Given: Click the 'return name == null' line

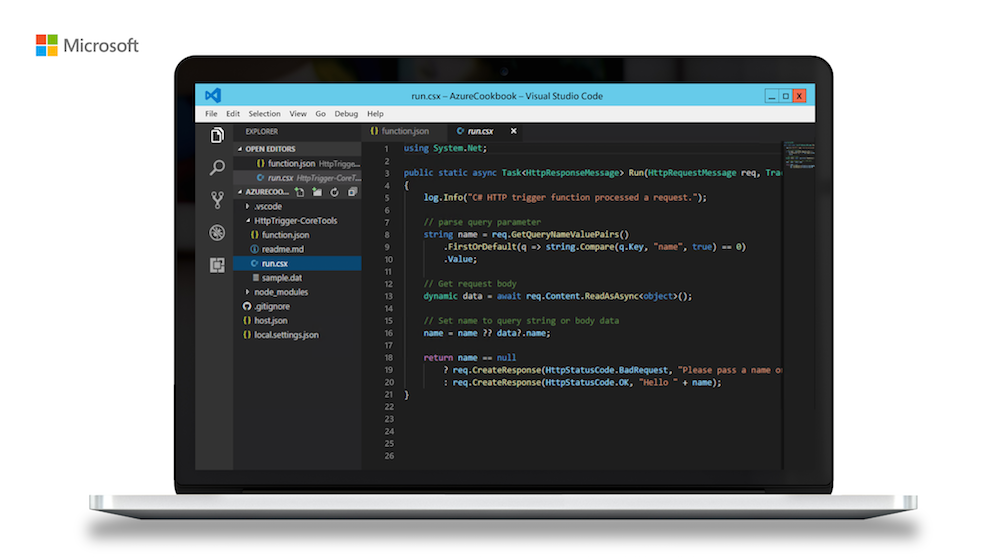Looking at the screenshot, I should pyautogui.click(x=470, y=358).
